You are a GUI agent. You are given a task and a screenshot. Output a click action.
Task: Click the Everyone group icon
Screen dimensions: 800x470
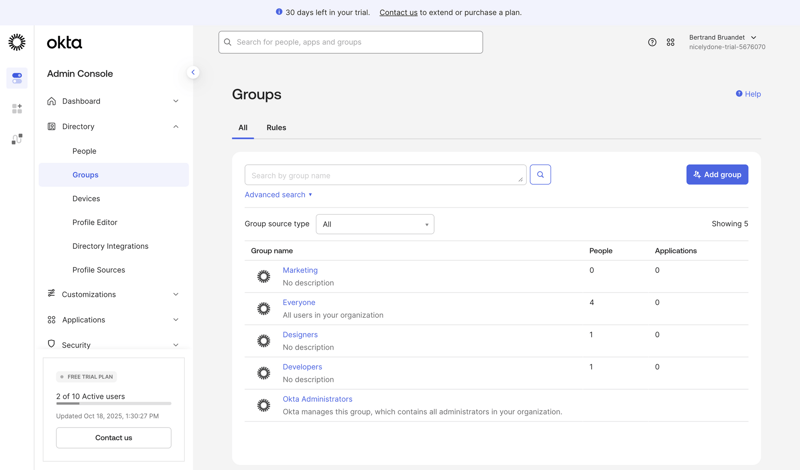click(264, 309)
